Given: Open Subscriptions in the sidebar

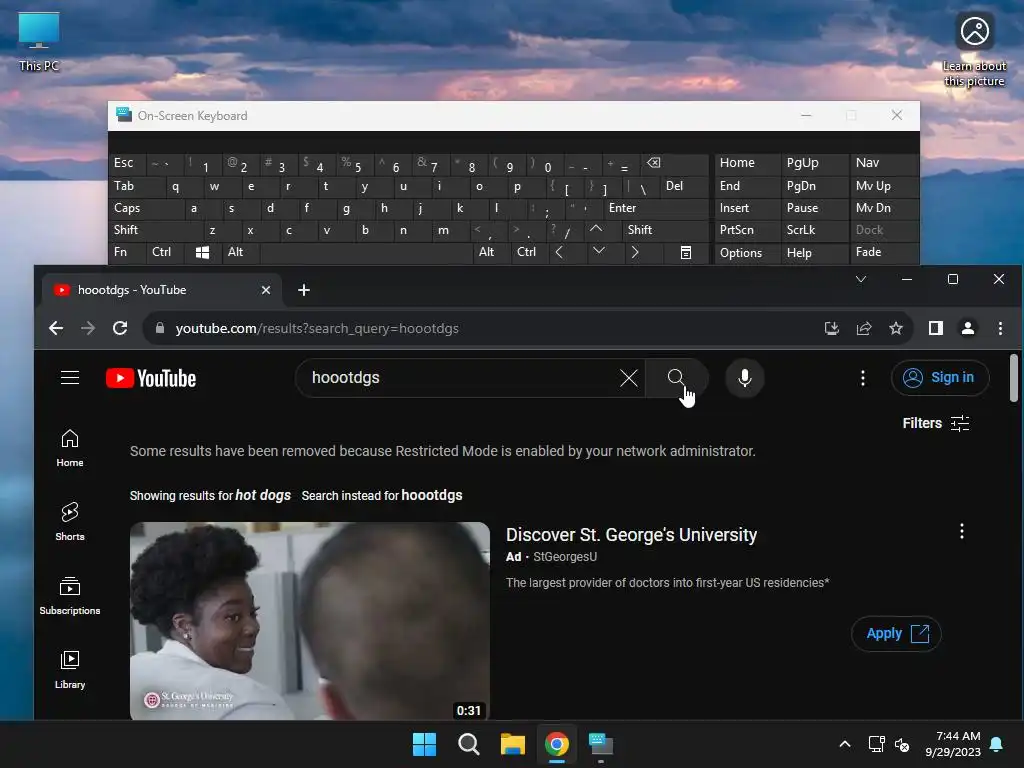Looking at the screenshot, I should pos(70,596).
